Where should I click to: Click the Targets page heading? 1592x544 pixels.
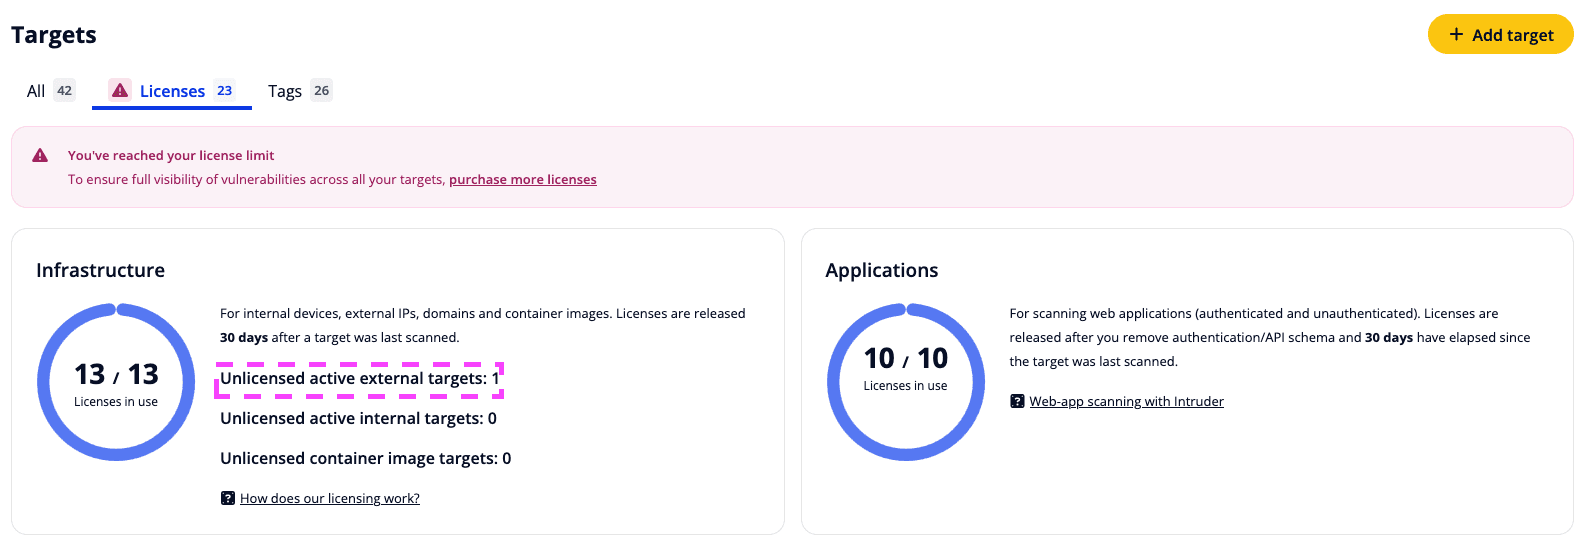[x=54, y=35]
